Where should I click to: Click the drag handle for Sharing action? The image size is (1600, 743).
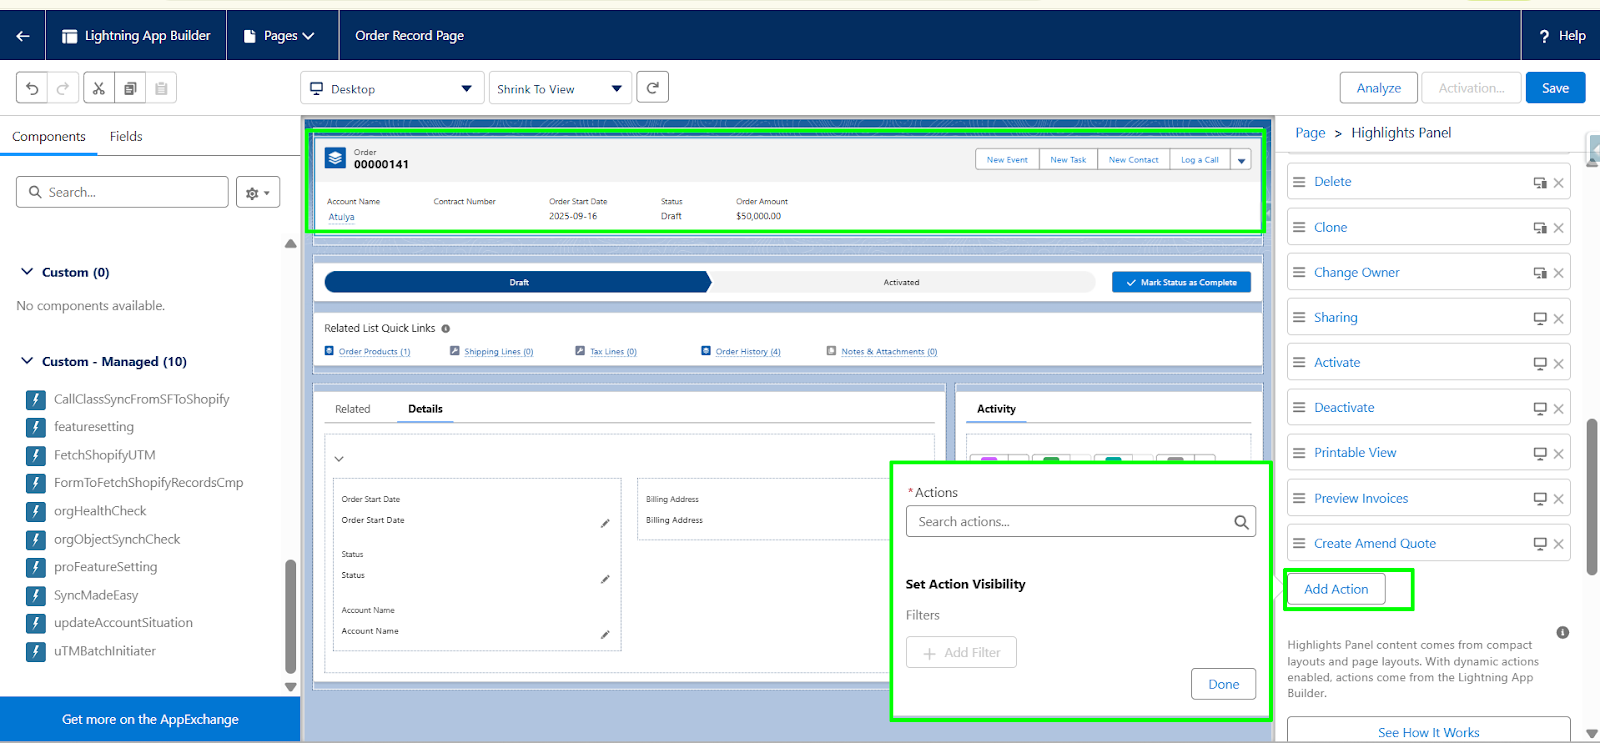[1299, 317]
